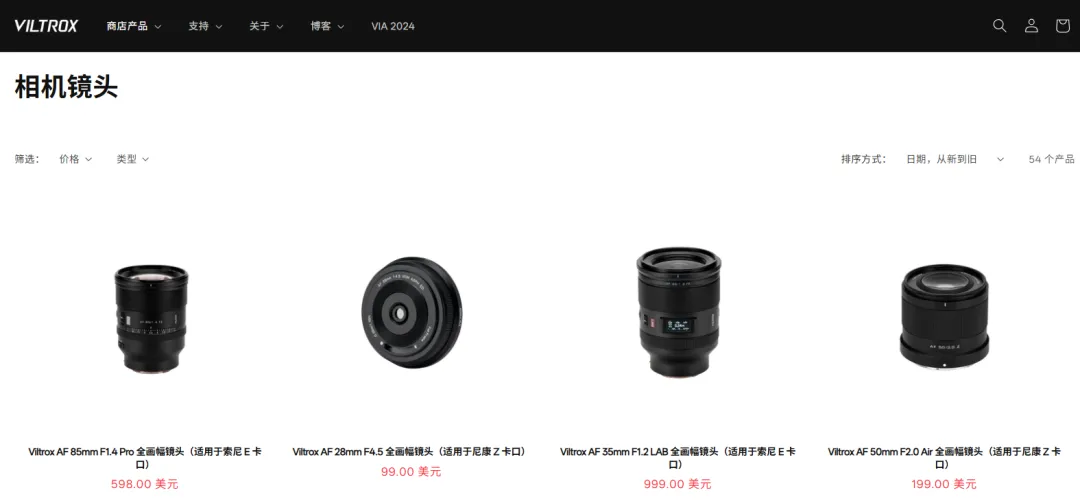Image resolution: width=1080 pixels, height=501 pixels.
Task: Open the account login icon
Action: (1031, 26)
